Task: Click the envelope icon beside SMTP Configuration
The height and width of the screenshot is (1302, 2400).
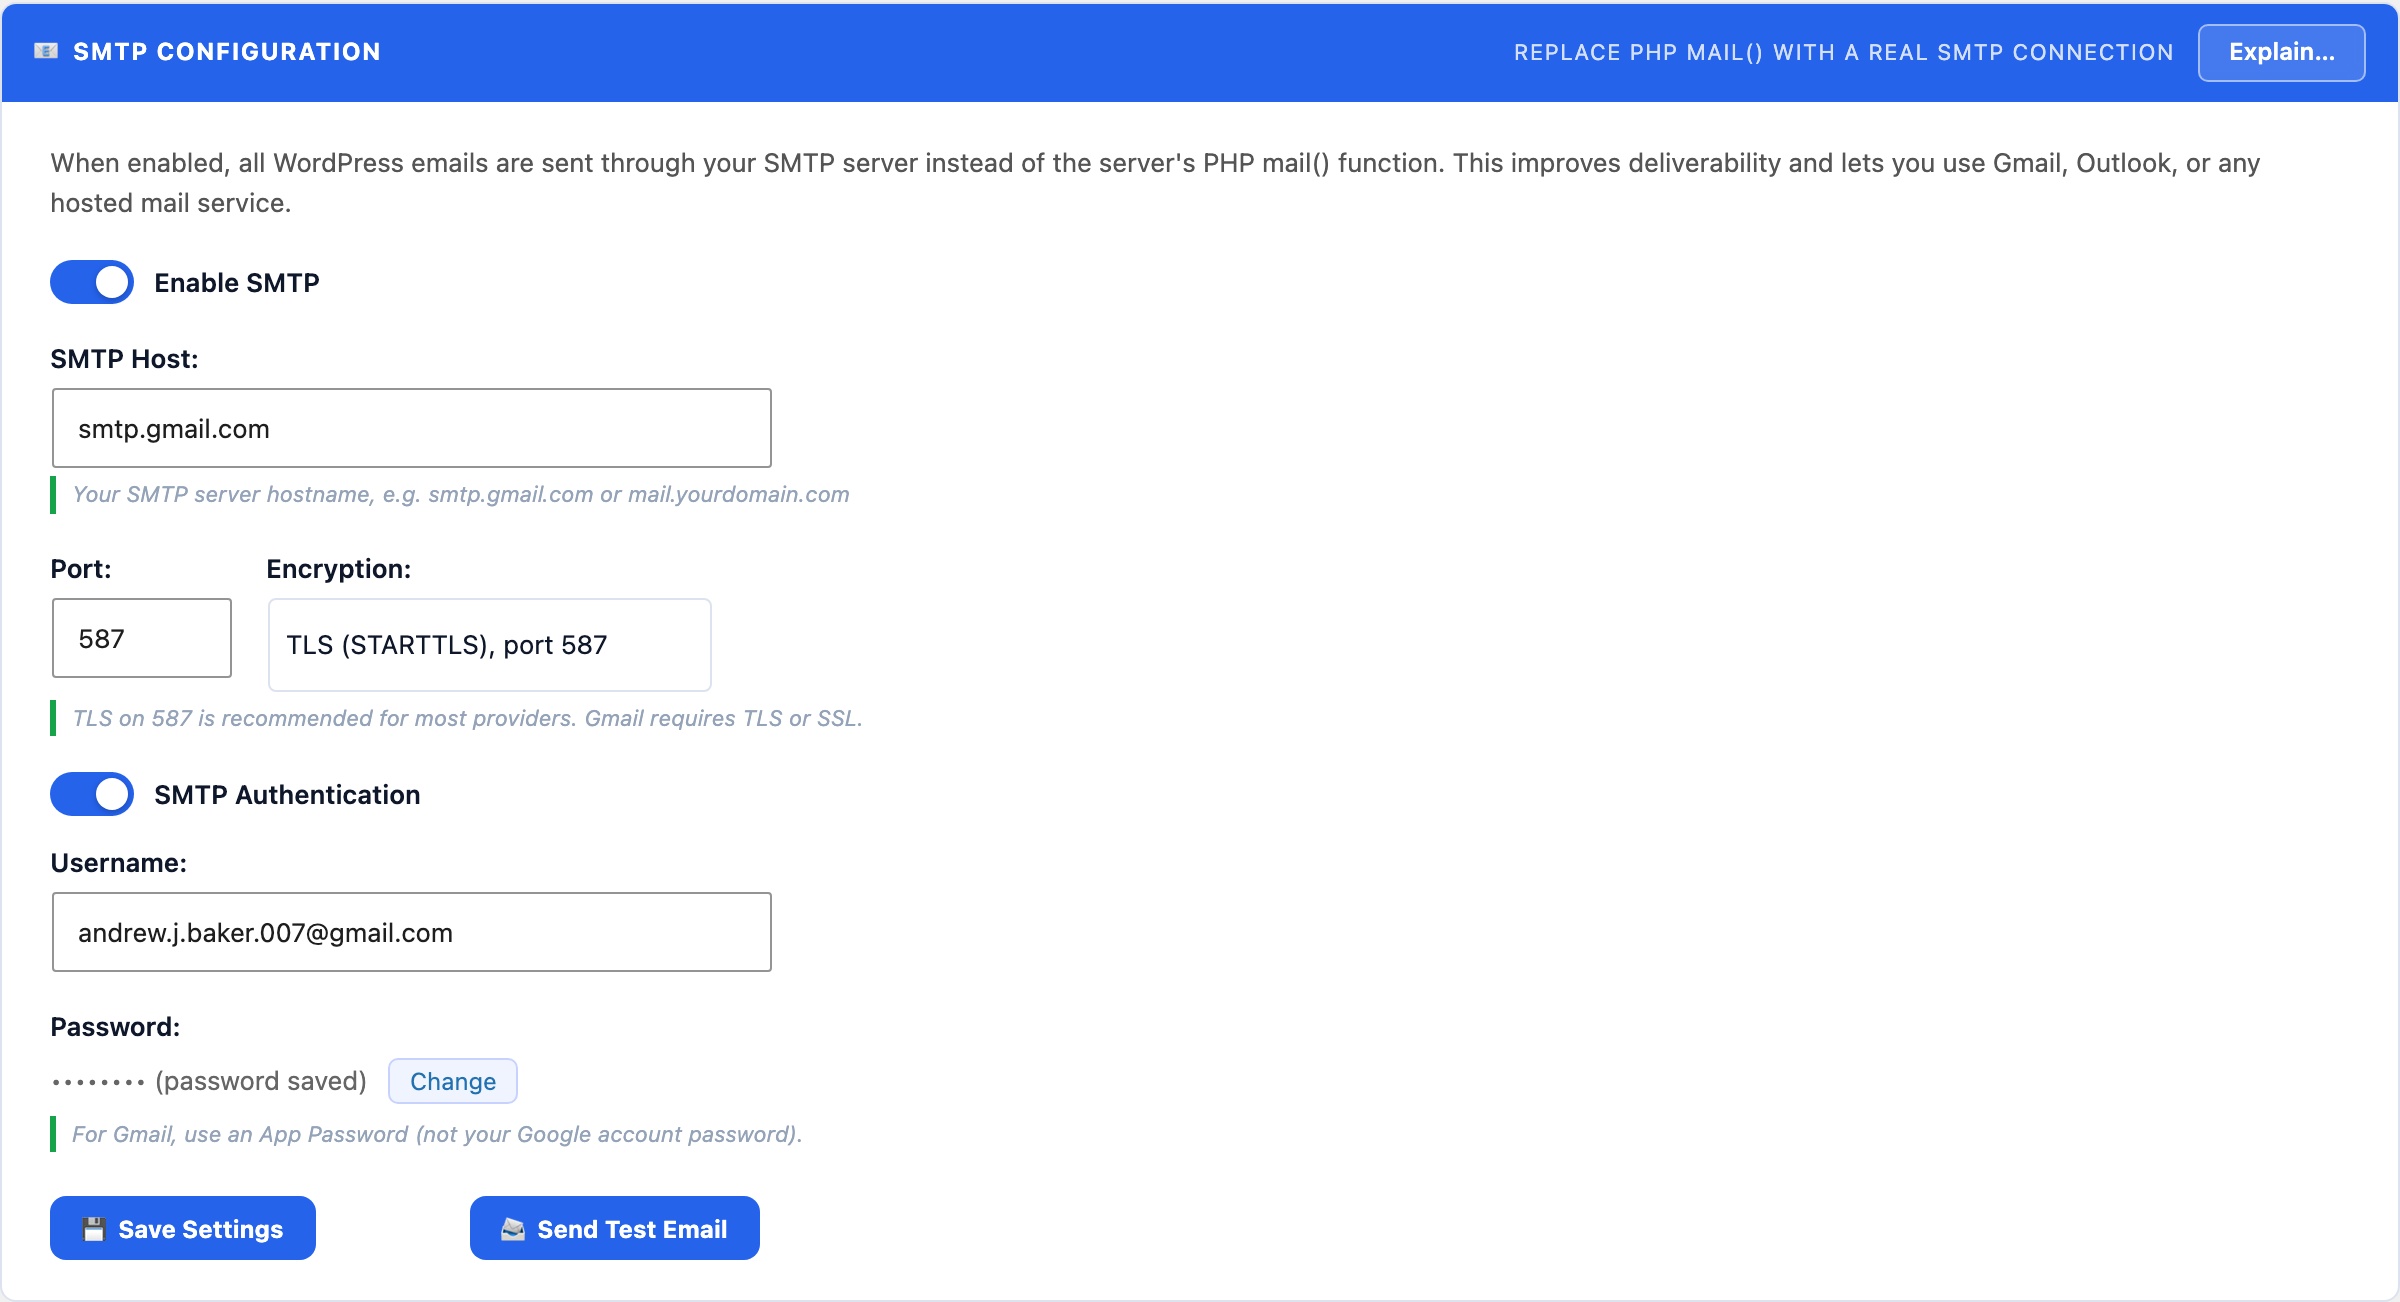Action: click(46, 51)
